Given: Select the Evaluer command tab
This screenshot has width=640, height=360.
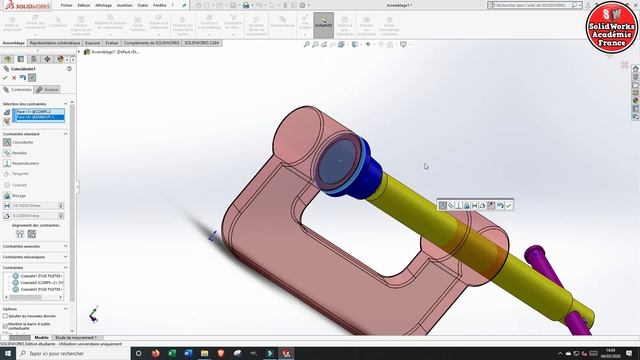Looking at the screenshot, I should 111,43.
